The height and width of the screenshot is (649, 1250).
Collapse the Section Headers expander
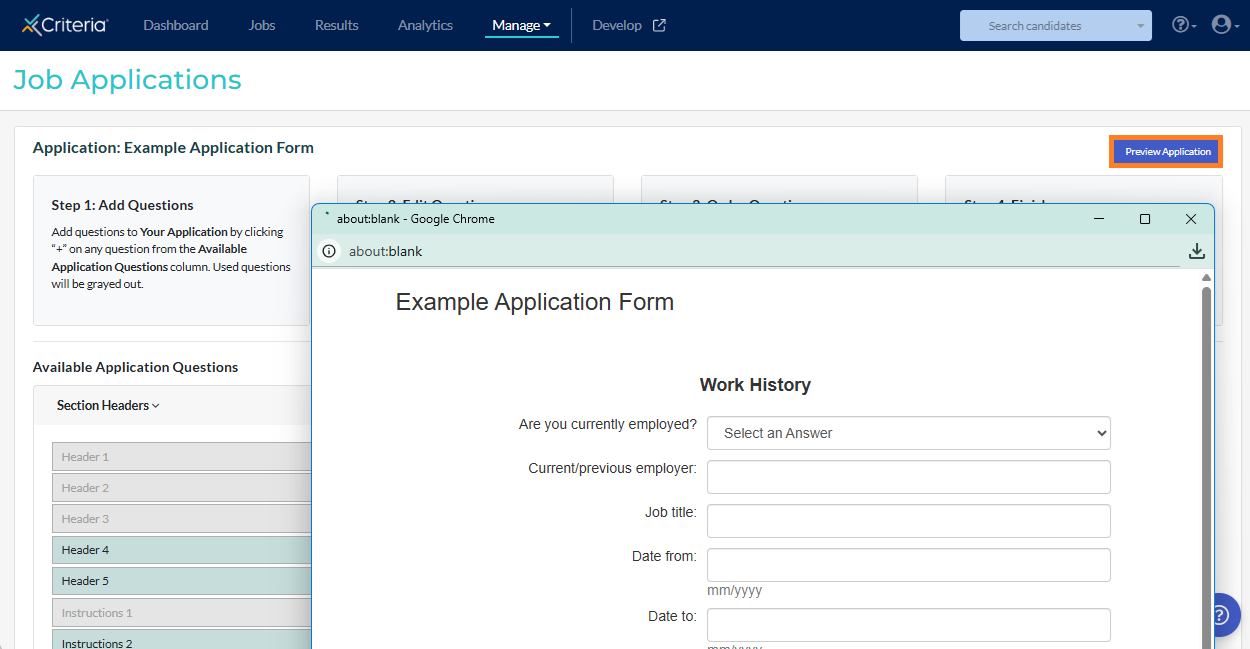click(x=108, y=405)
